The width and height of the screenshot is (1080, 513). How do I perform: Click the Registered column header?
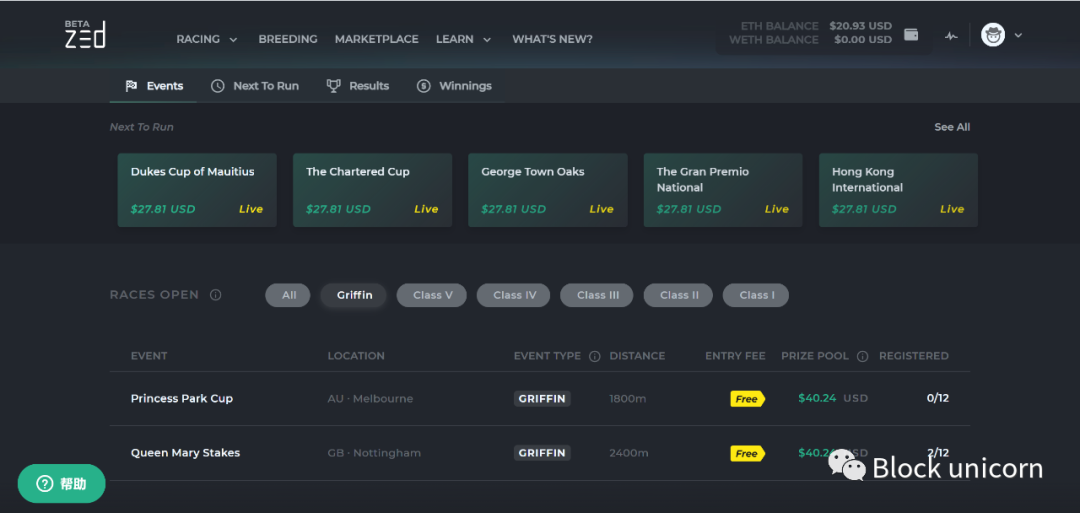[913, 356]
